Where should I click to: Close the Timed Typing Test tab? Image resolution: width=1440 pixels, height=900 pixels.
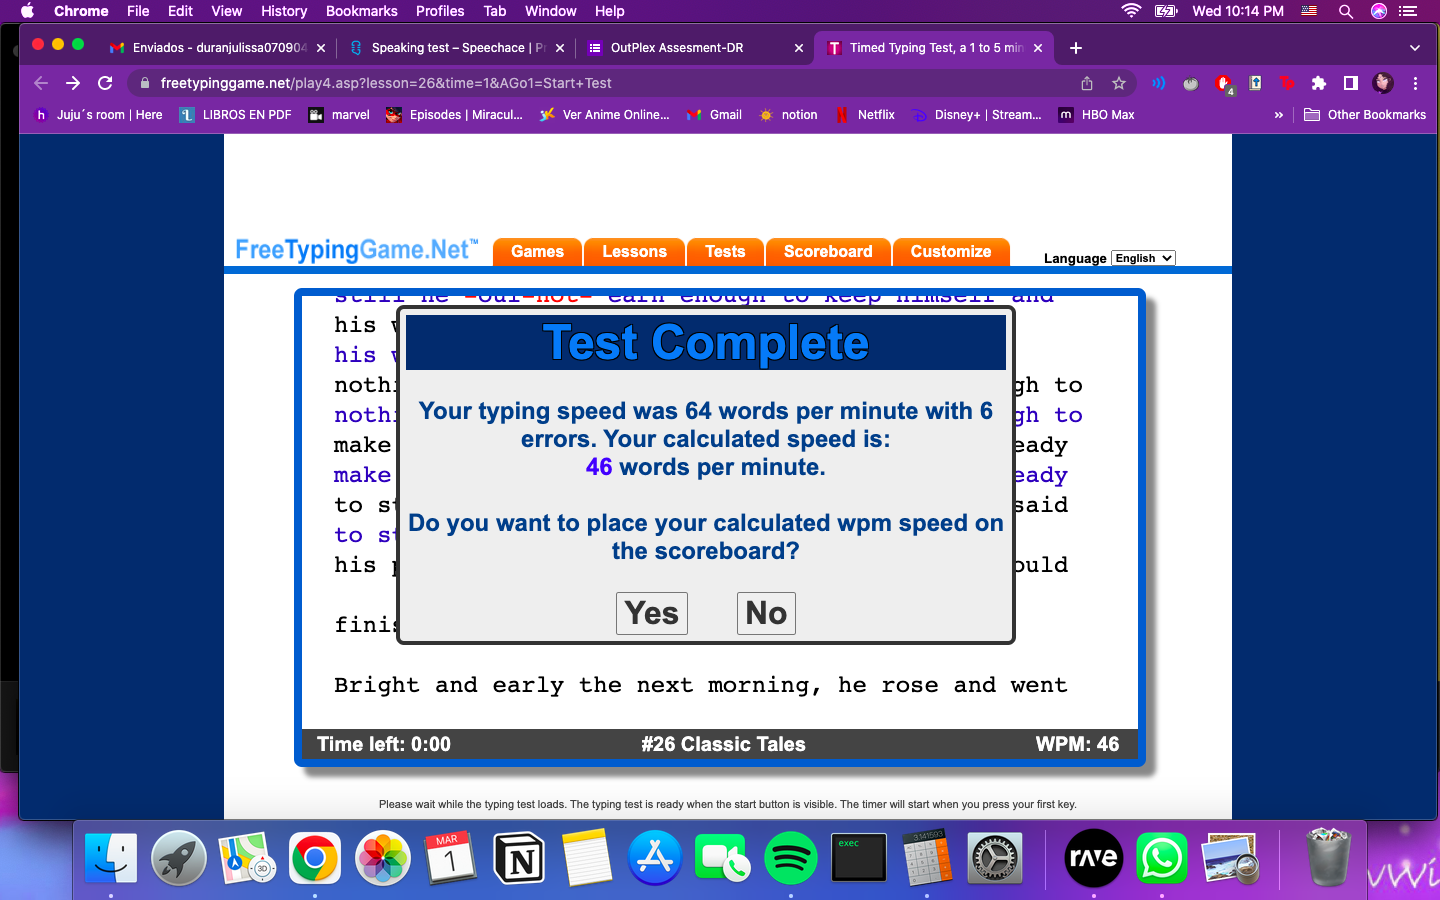point(1038,48)
